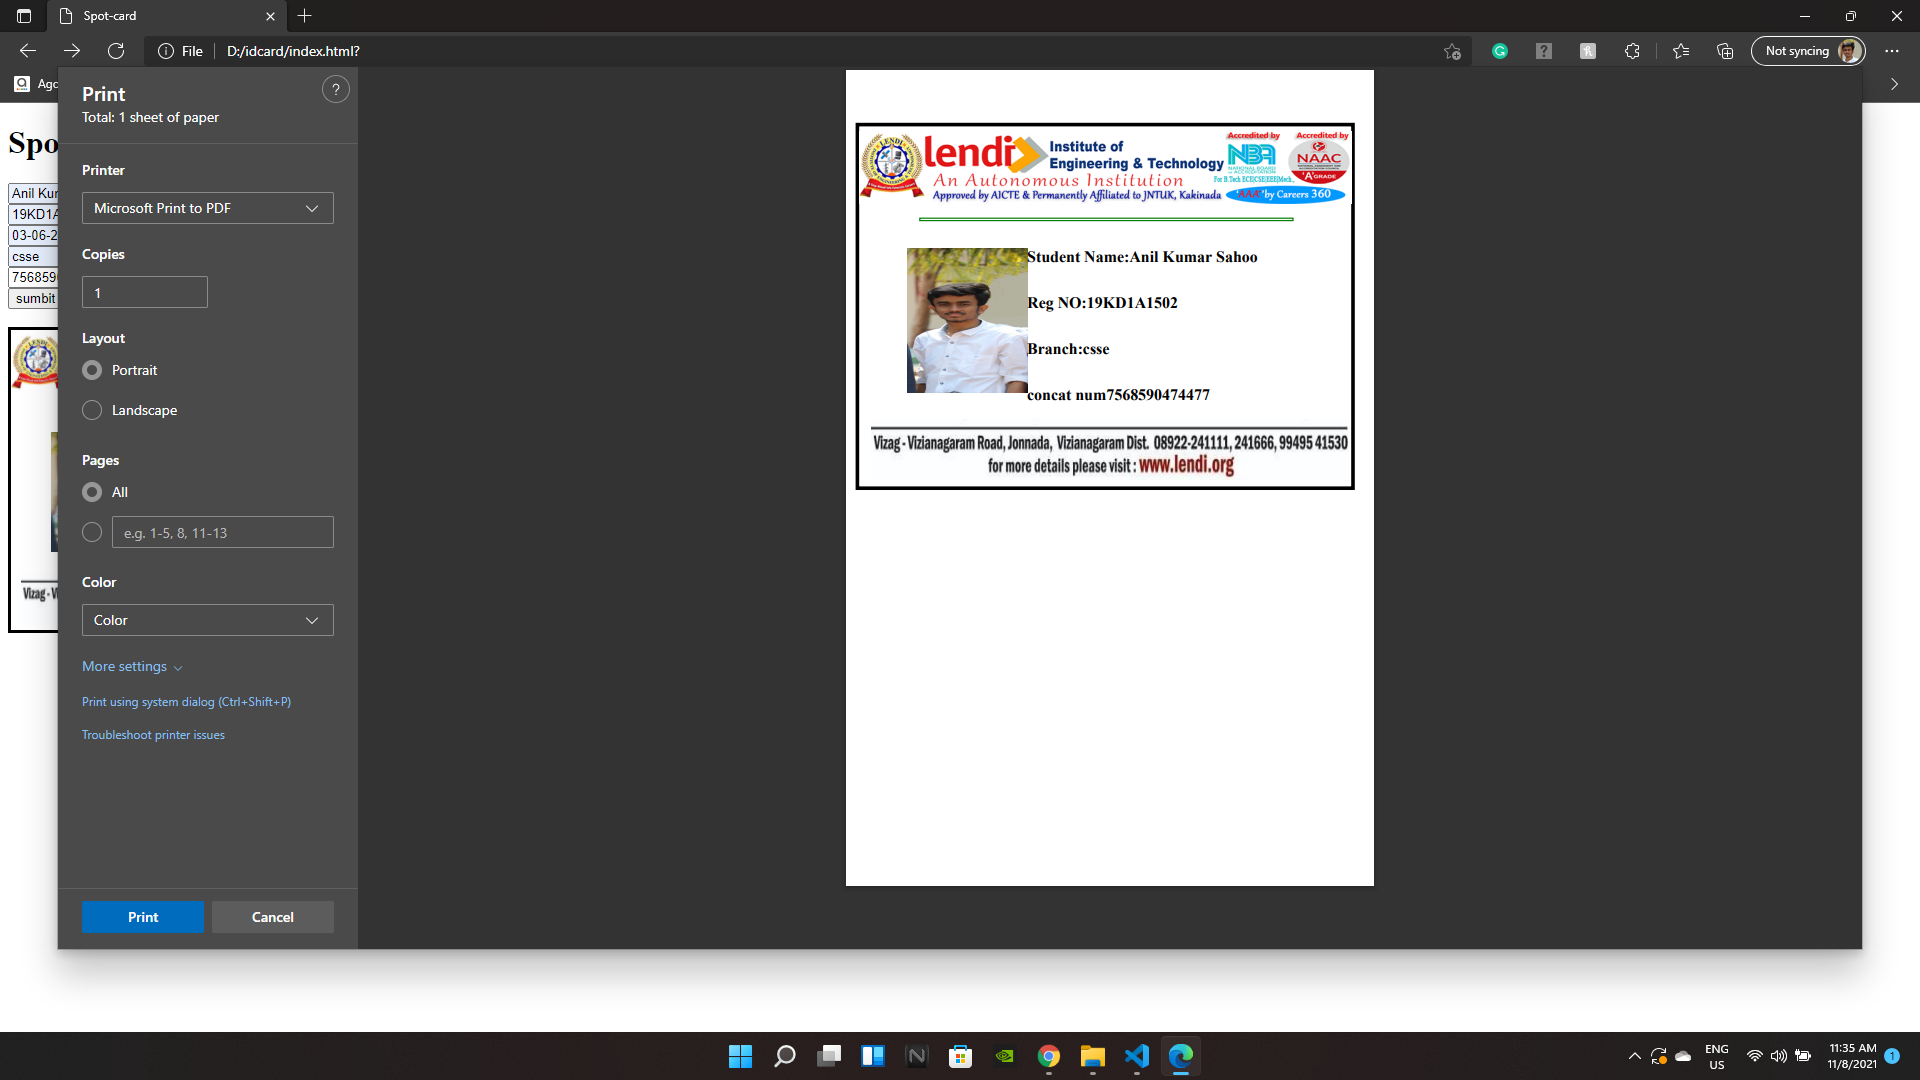
Task: Open the Honey extension
Action: pyautogui.click(x=1587, y=51)
